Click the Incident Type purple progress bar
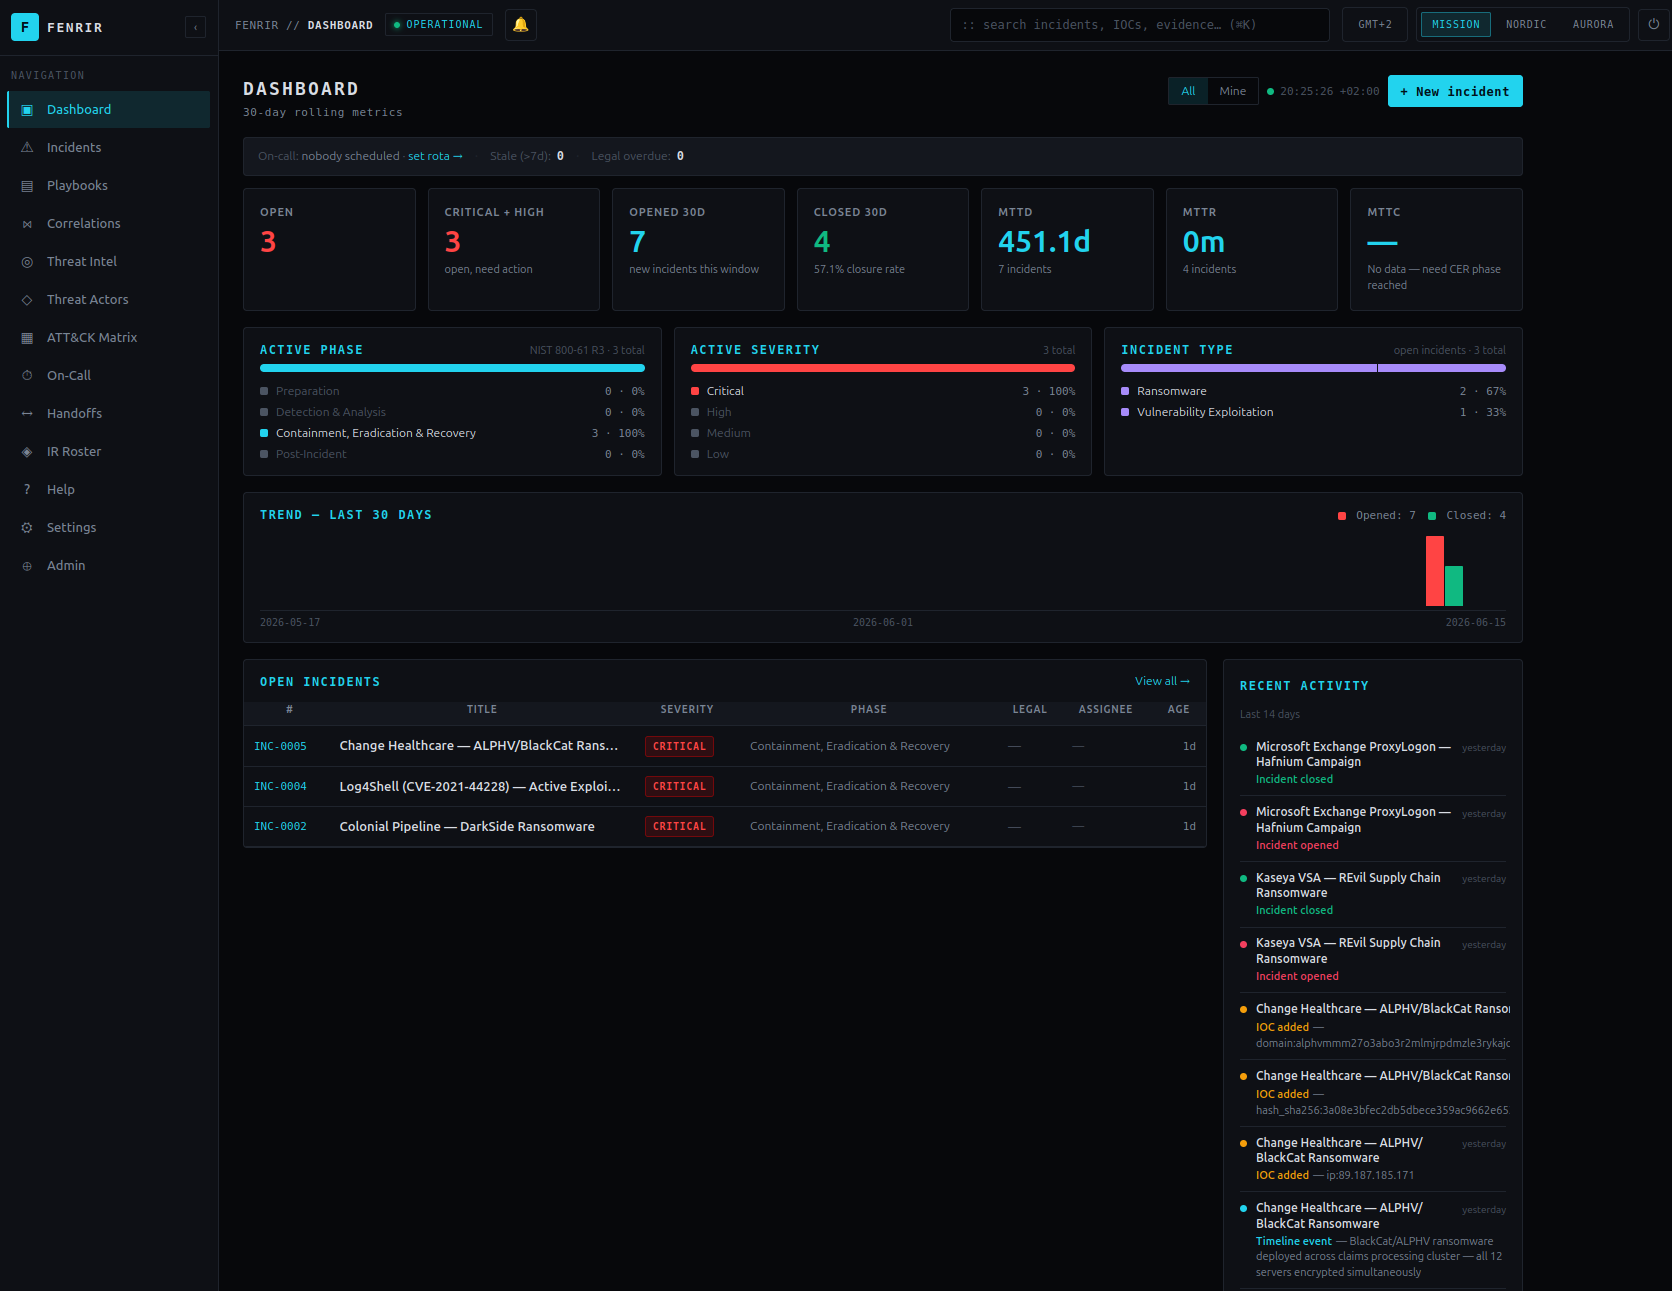The image size is (1672, 1291). 1313,368
